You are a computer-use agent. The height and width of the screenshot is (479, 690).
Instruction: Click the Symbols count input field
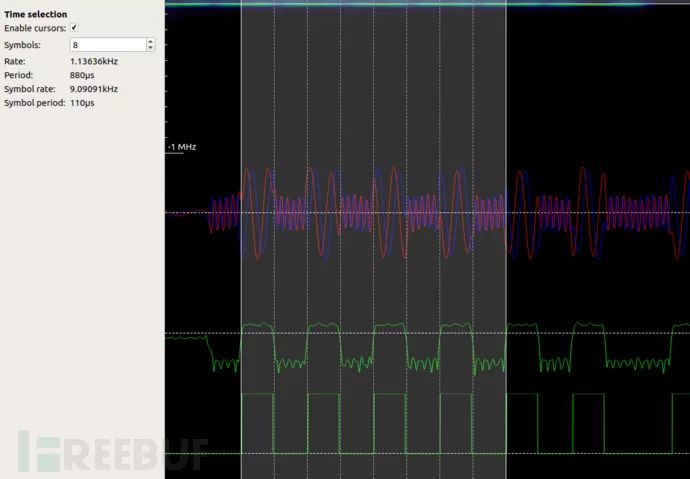pyautogui.click(x=106, y=45)
